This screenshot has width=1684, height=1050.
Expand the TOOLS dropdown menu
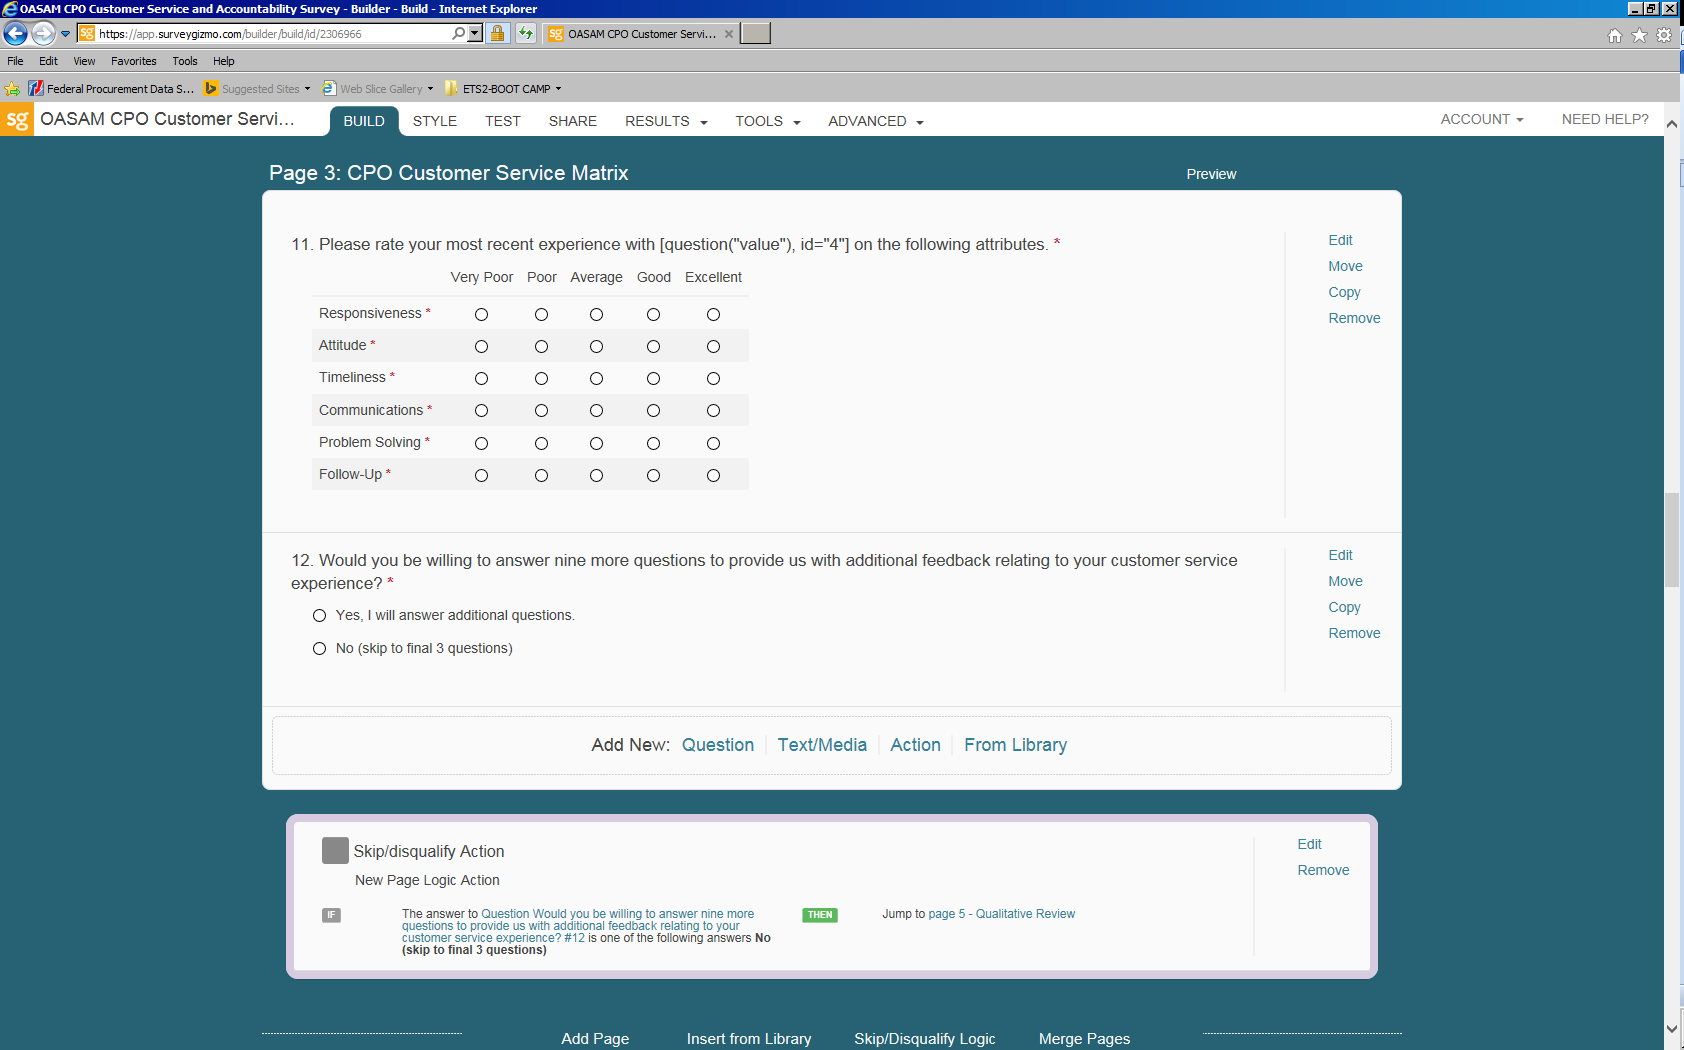coord(768,121)
